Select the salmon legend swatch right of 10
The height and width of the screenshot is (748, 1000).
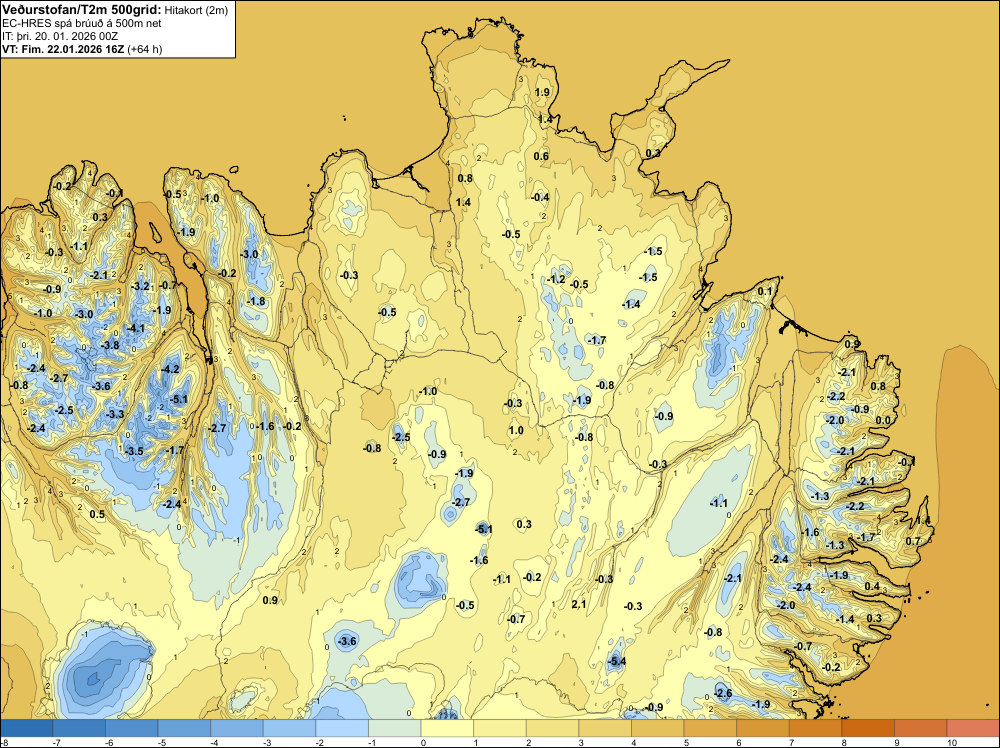click(x=973, y=728)
